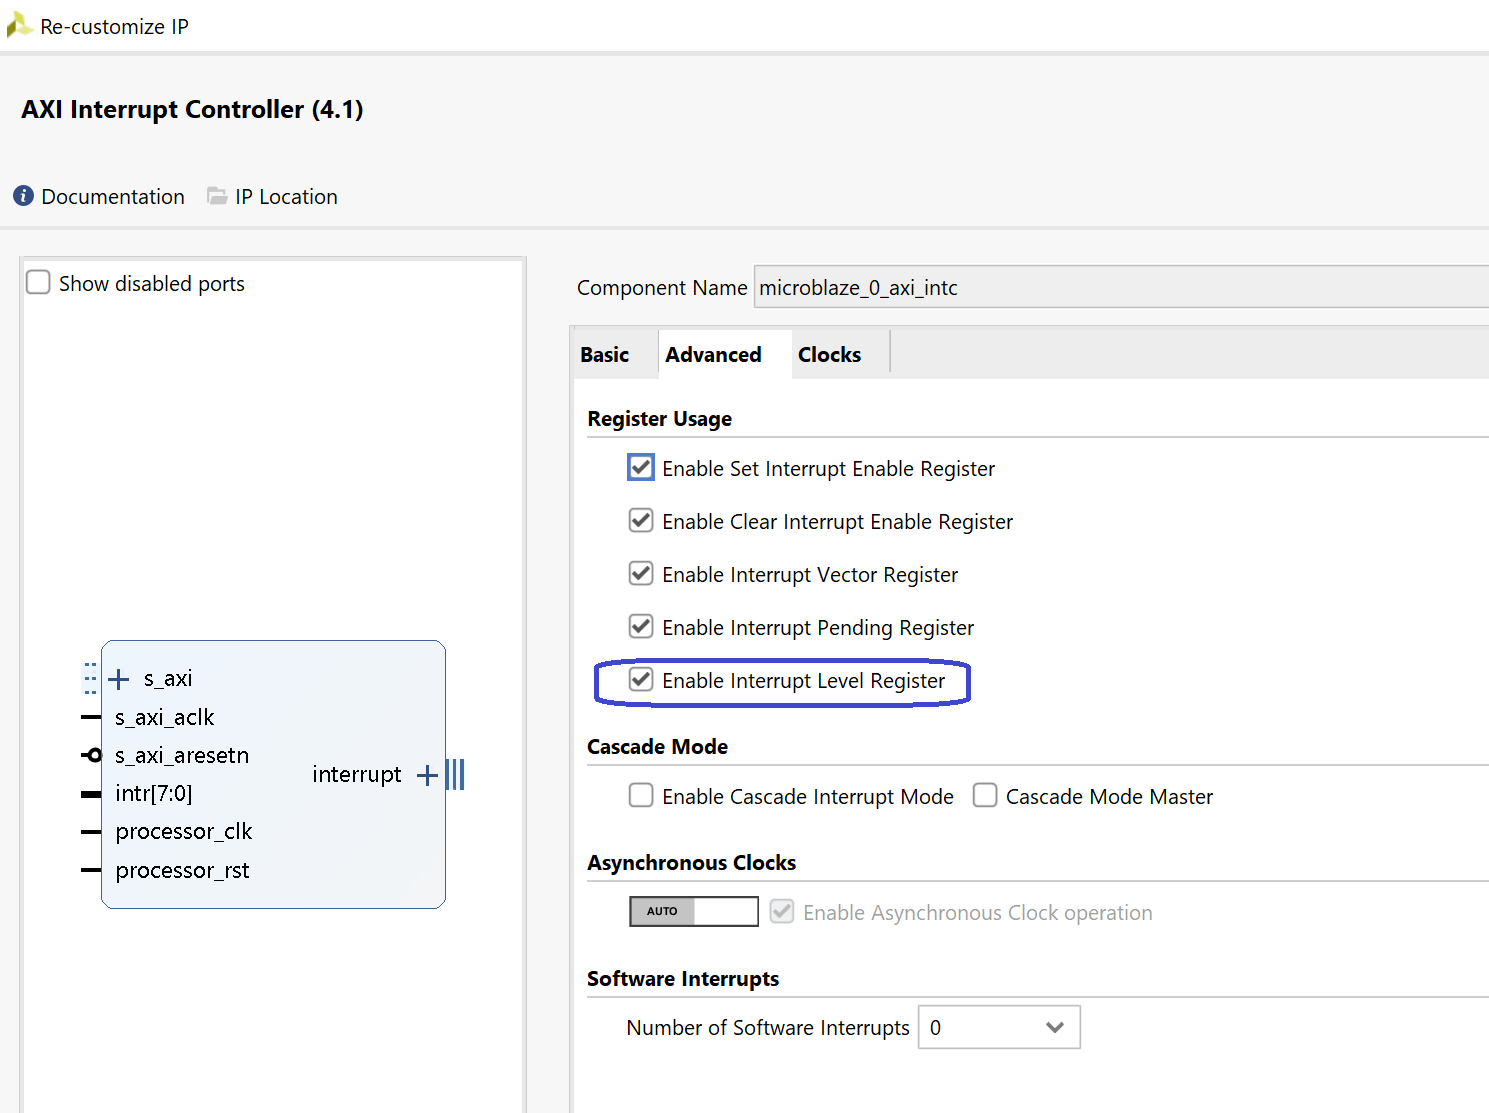Screen dimensions: 1489x1113
Task: Open the Clocks tab
Action: point(829,355)
